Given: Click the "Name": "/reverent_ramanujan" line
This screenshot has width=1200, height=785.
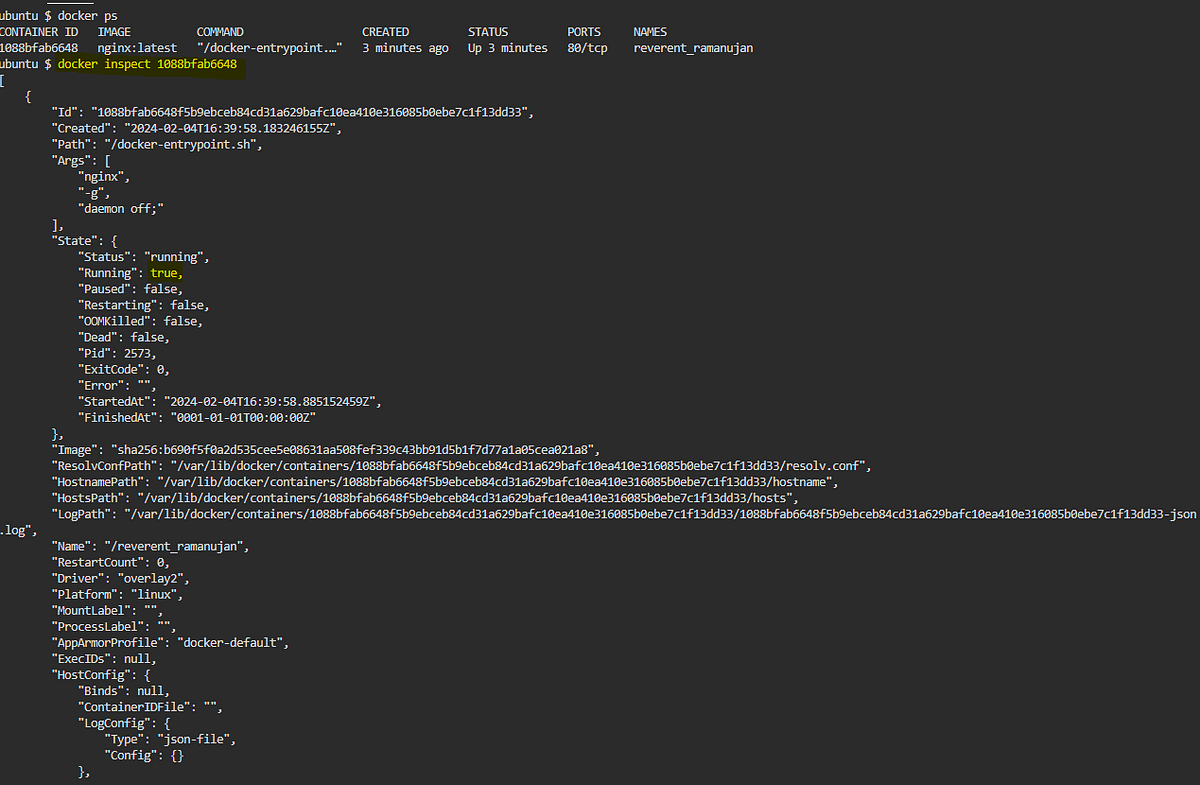Looking at the screenshot, I should pos(150,546).
